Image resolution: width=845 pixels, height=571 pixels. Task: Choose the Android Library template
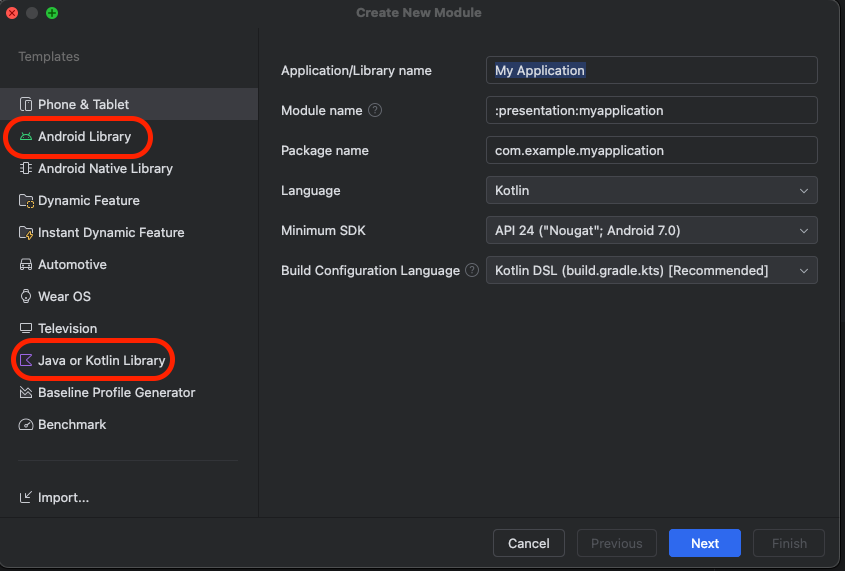coord(129,136)
